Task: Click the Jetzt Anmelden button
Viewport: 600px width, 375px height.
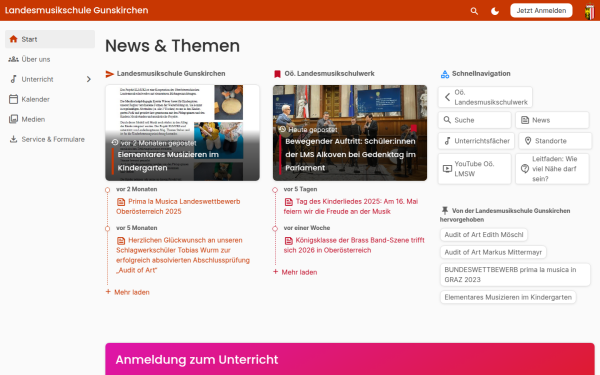Action: 541,10
